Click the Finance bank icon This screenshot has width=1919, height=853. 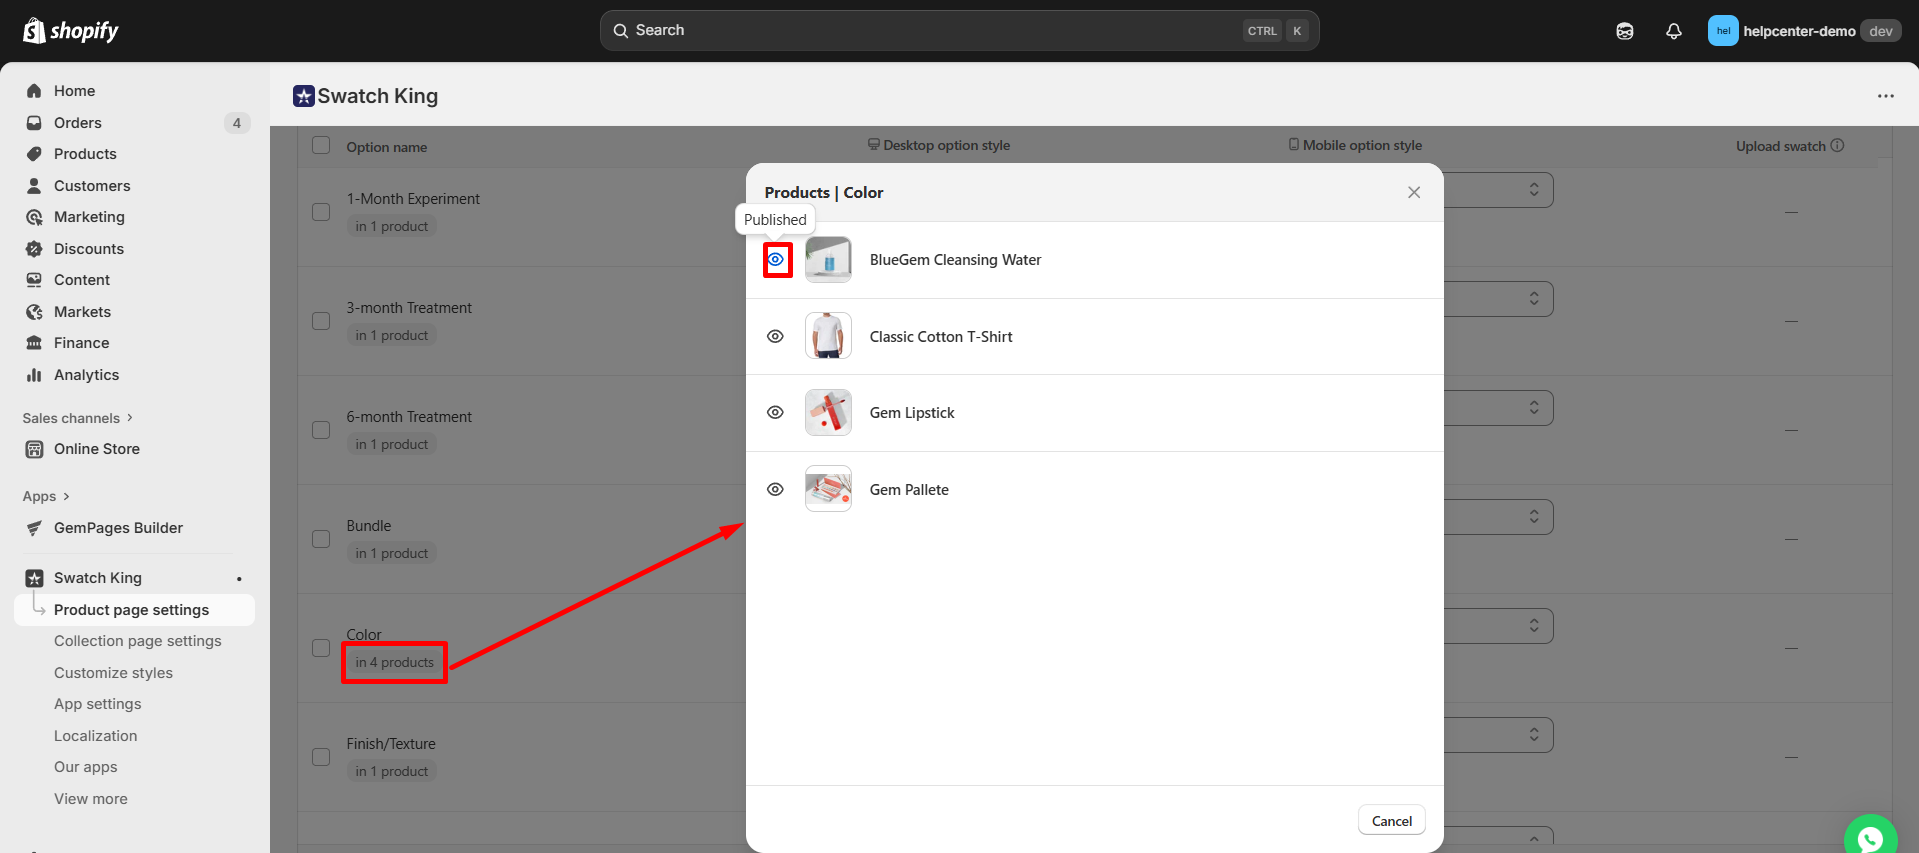(34, 343)
